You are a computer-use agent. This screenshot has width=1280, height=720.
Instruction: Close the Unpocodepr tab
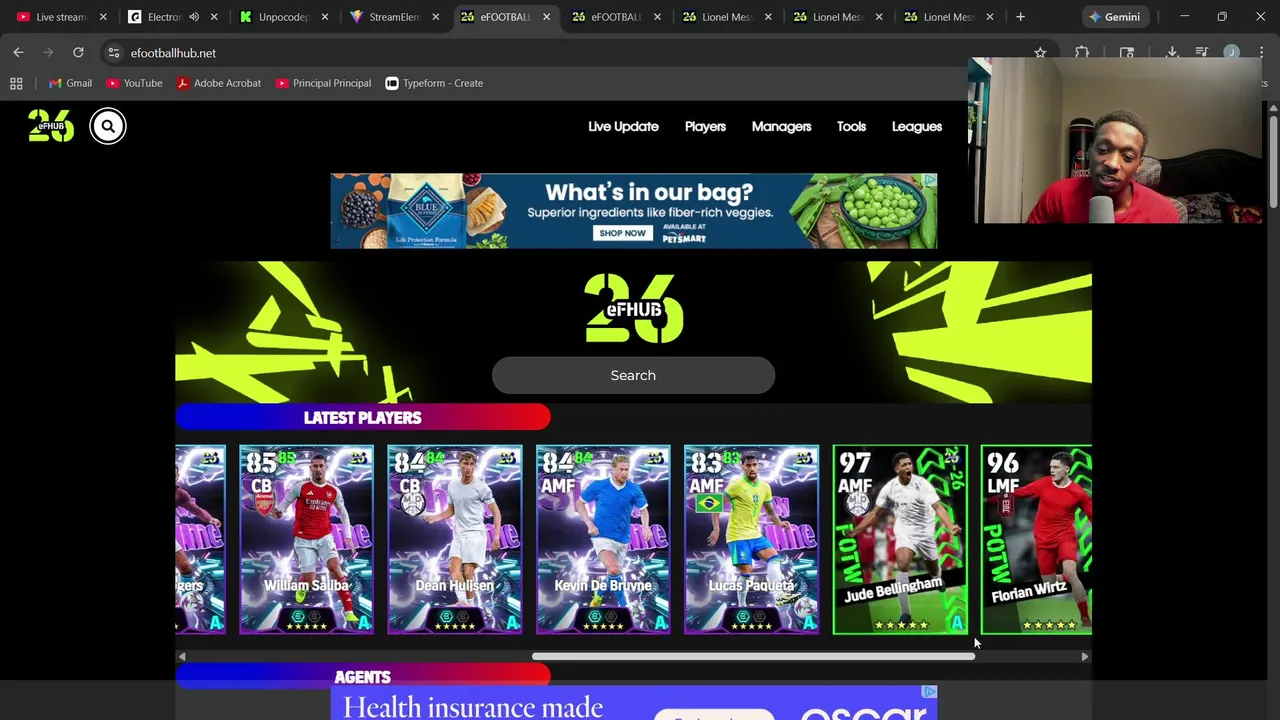click(x=325, y=17)
